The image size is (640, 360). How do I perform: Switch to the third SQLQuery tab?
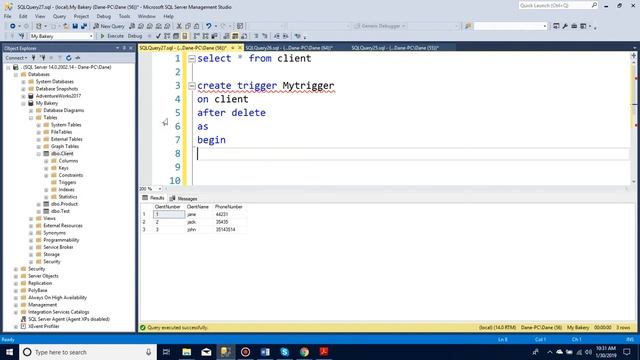(x=395, y=48)
